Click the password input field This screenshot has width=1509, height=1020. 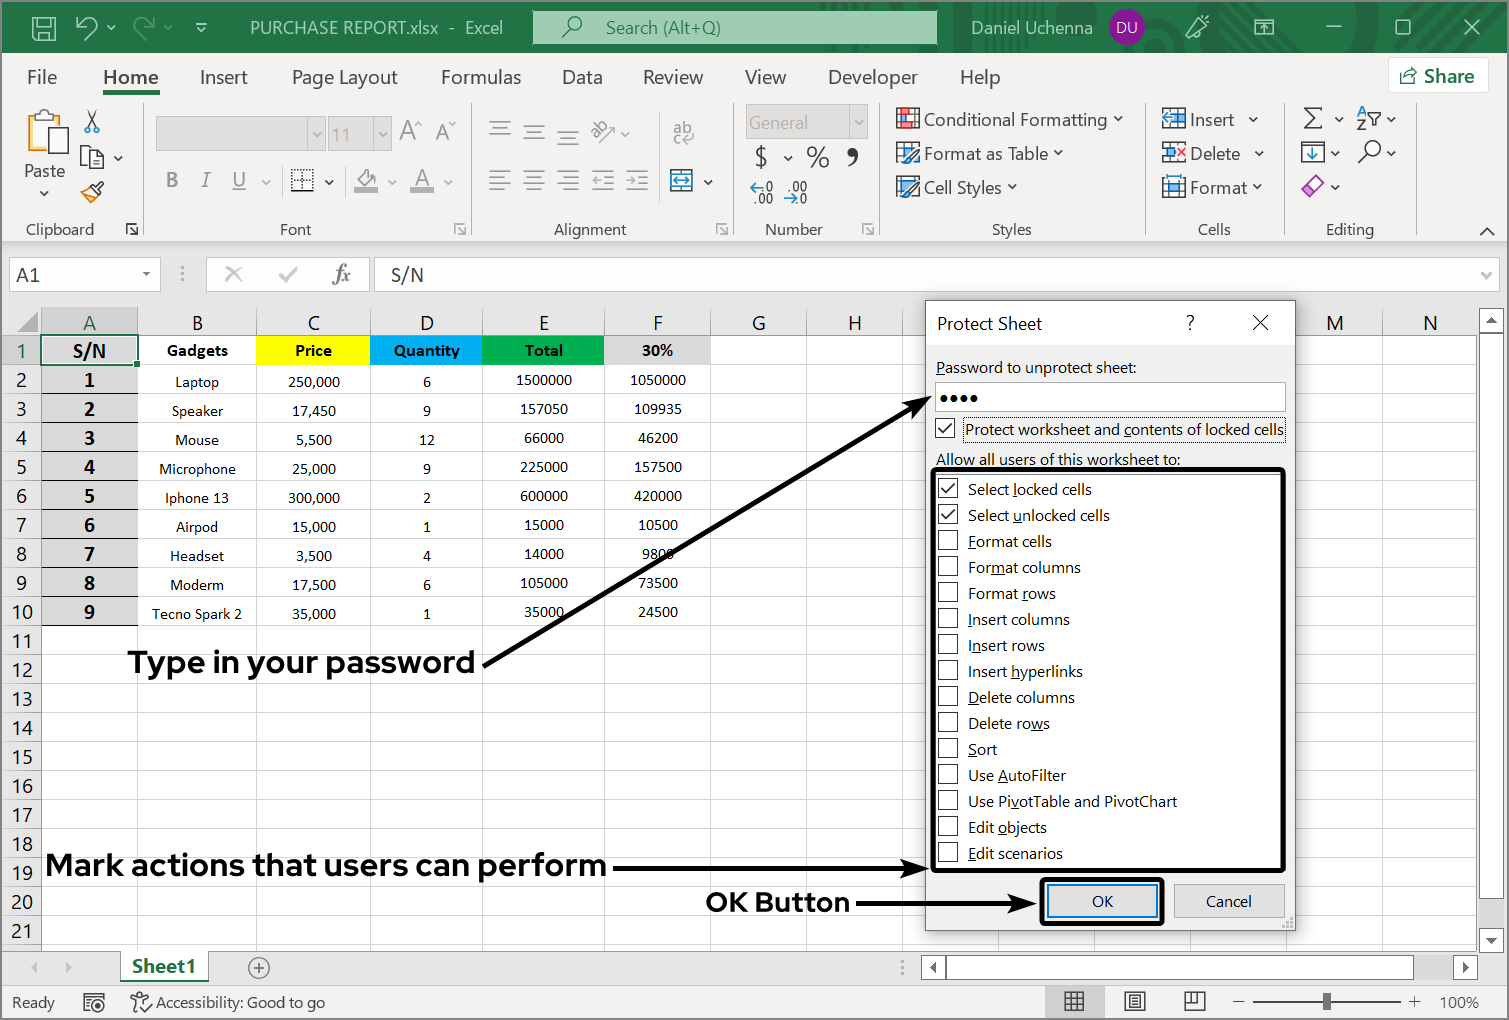pyautogui.click(x=1109, y=397)
